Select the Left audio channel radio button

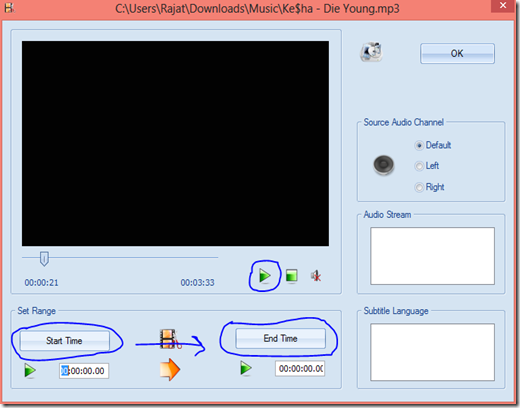419,166
